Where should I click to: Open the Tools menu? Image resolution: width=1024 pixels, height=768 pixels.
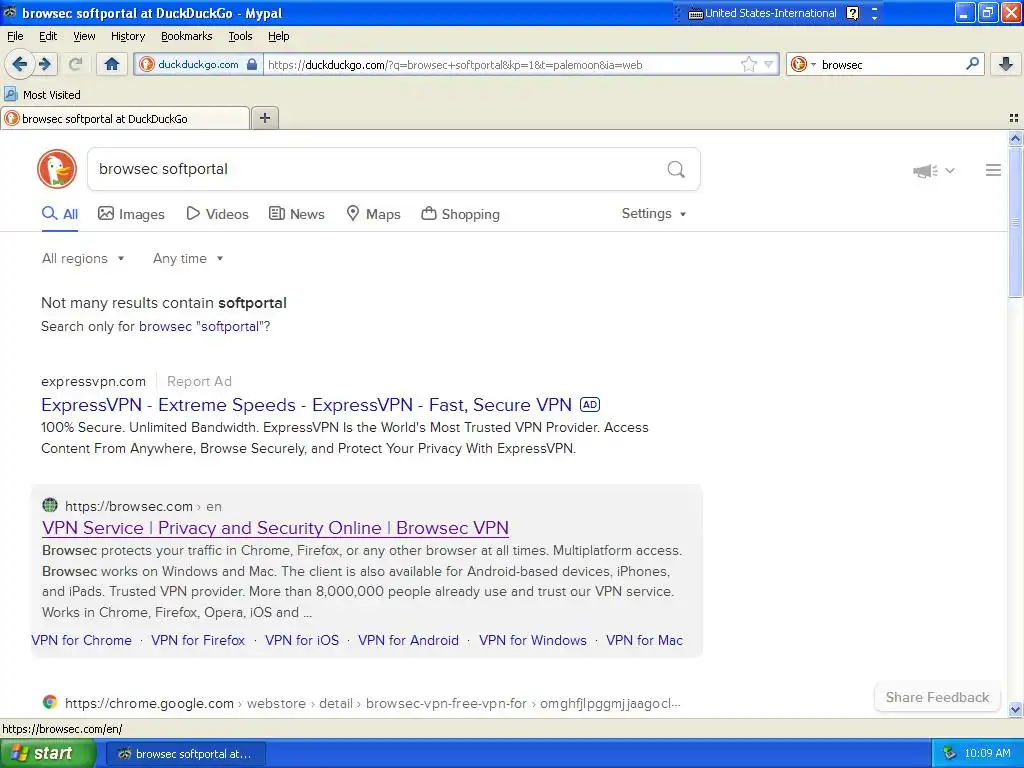pos(240,36)
